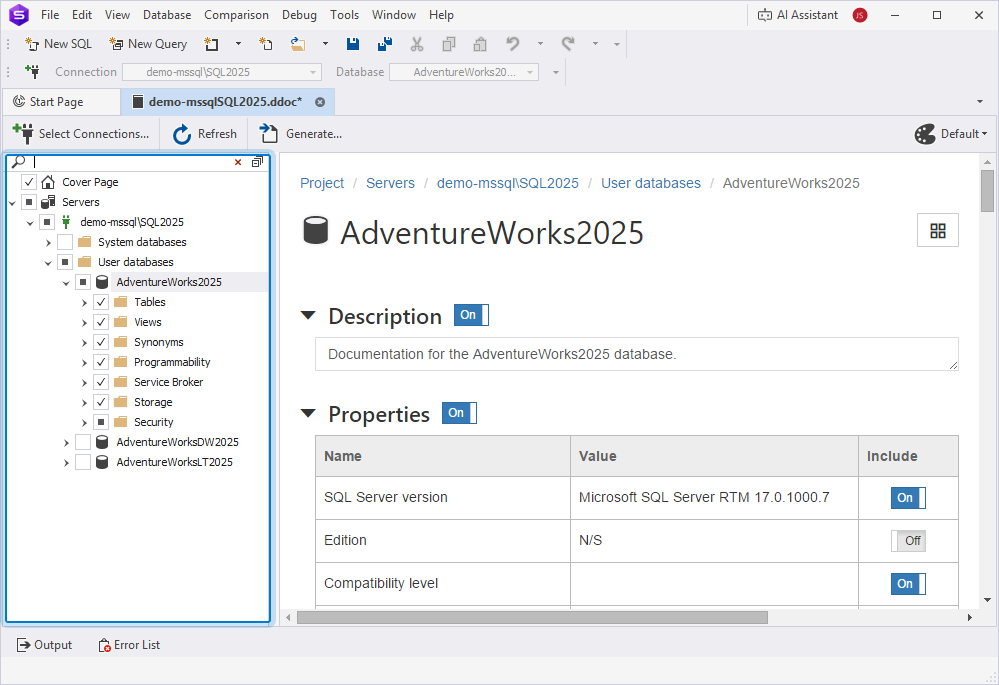
Task: Click the horizontal scrollbar thumb
Action: pos(532,617)
